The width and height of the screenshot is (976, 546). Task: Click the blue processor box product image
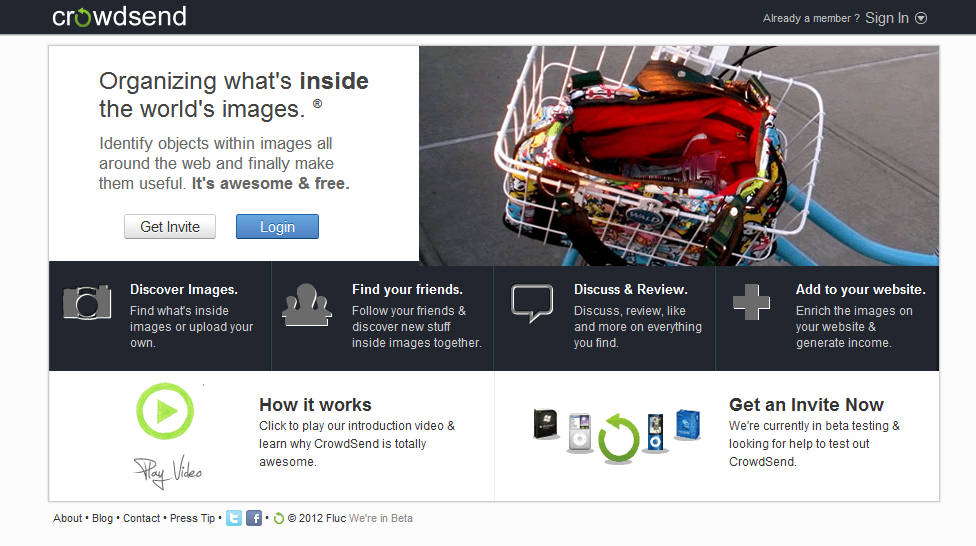(688, 425)
